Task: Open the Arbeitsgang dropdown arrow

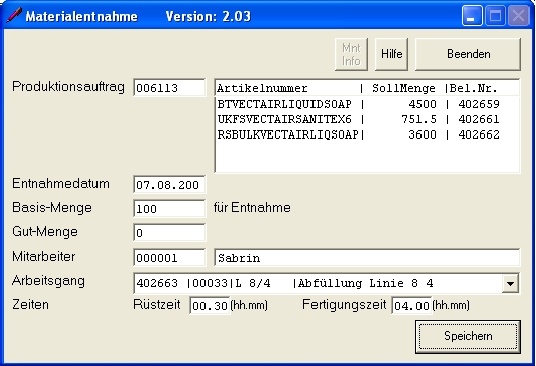Action: [x=510, y=283]
